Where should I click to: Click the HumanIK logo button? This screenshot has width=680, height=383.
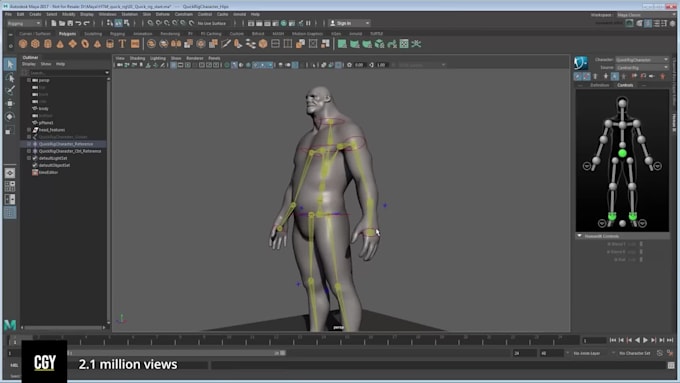tap(581, 63)
